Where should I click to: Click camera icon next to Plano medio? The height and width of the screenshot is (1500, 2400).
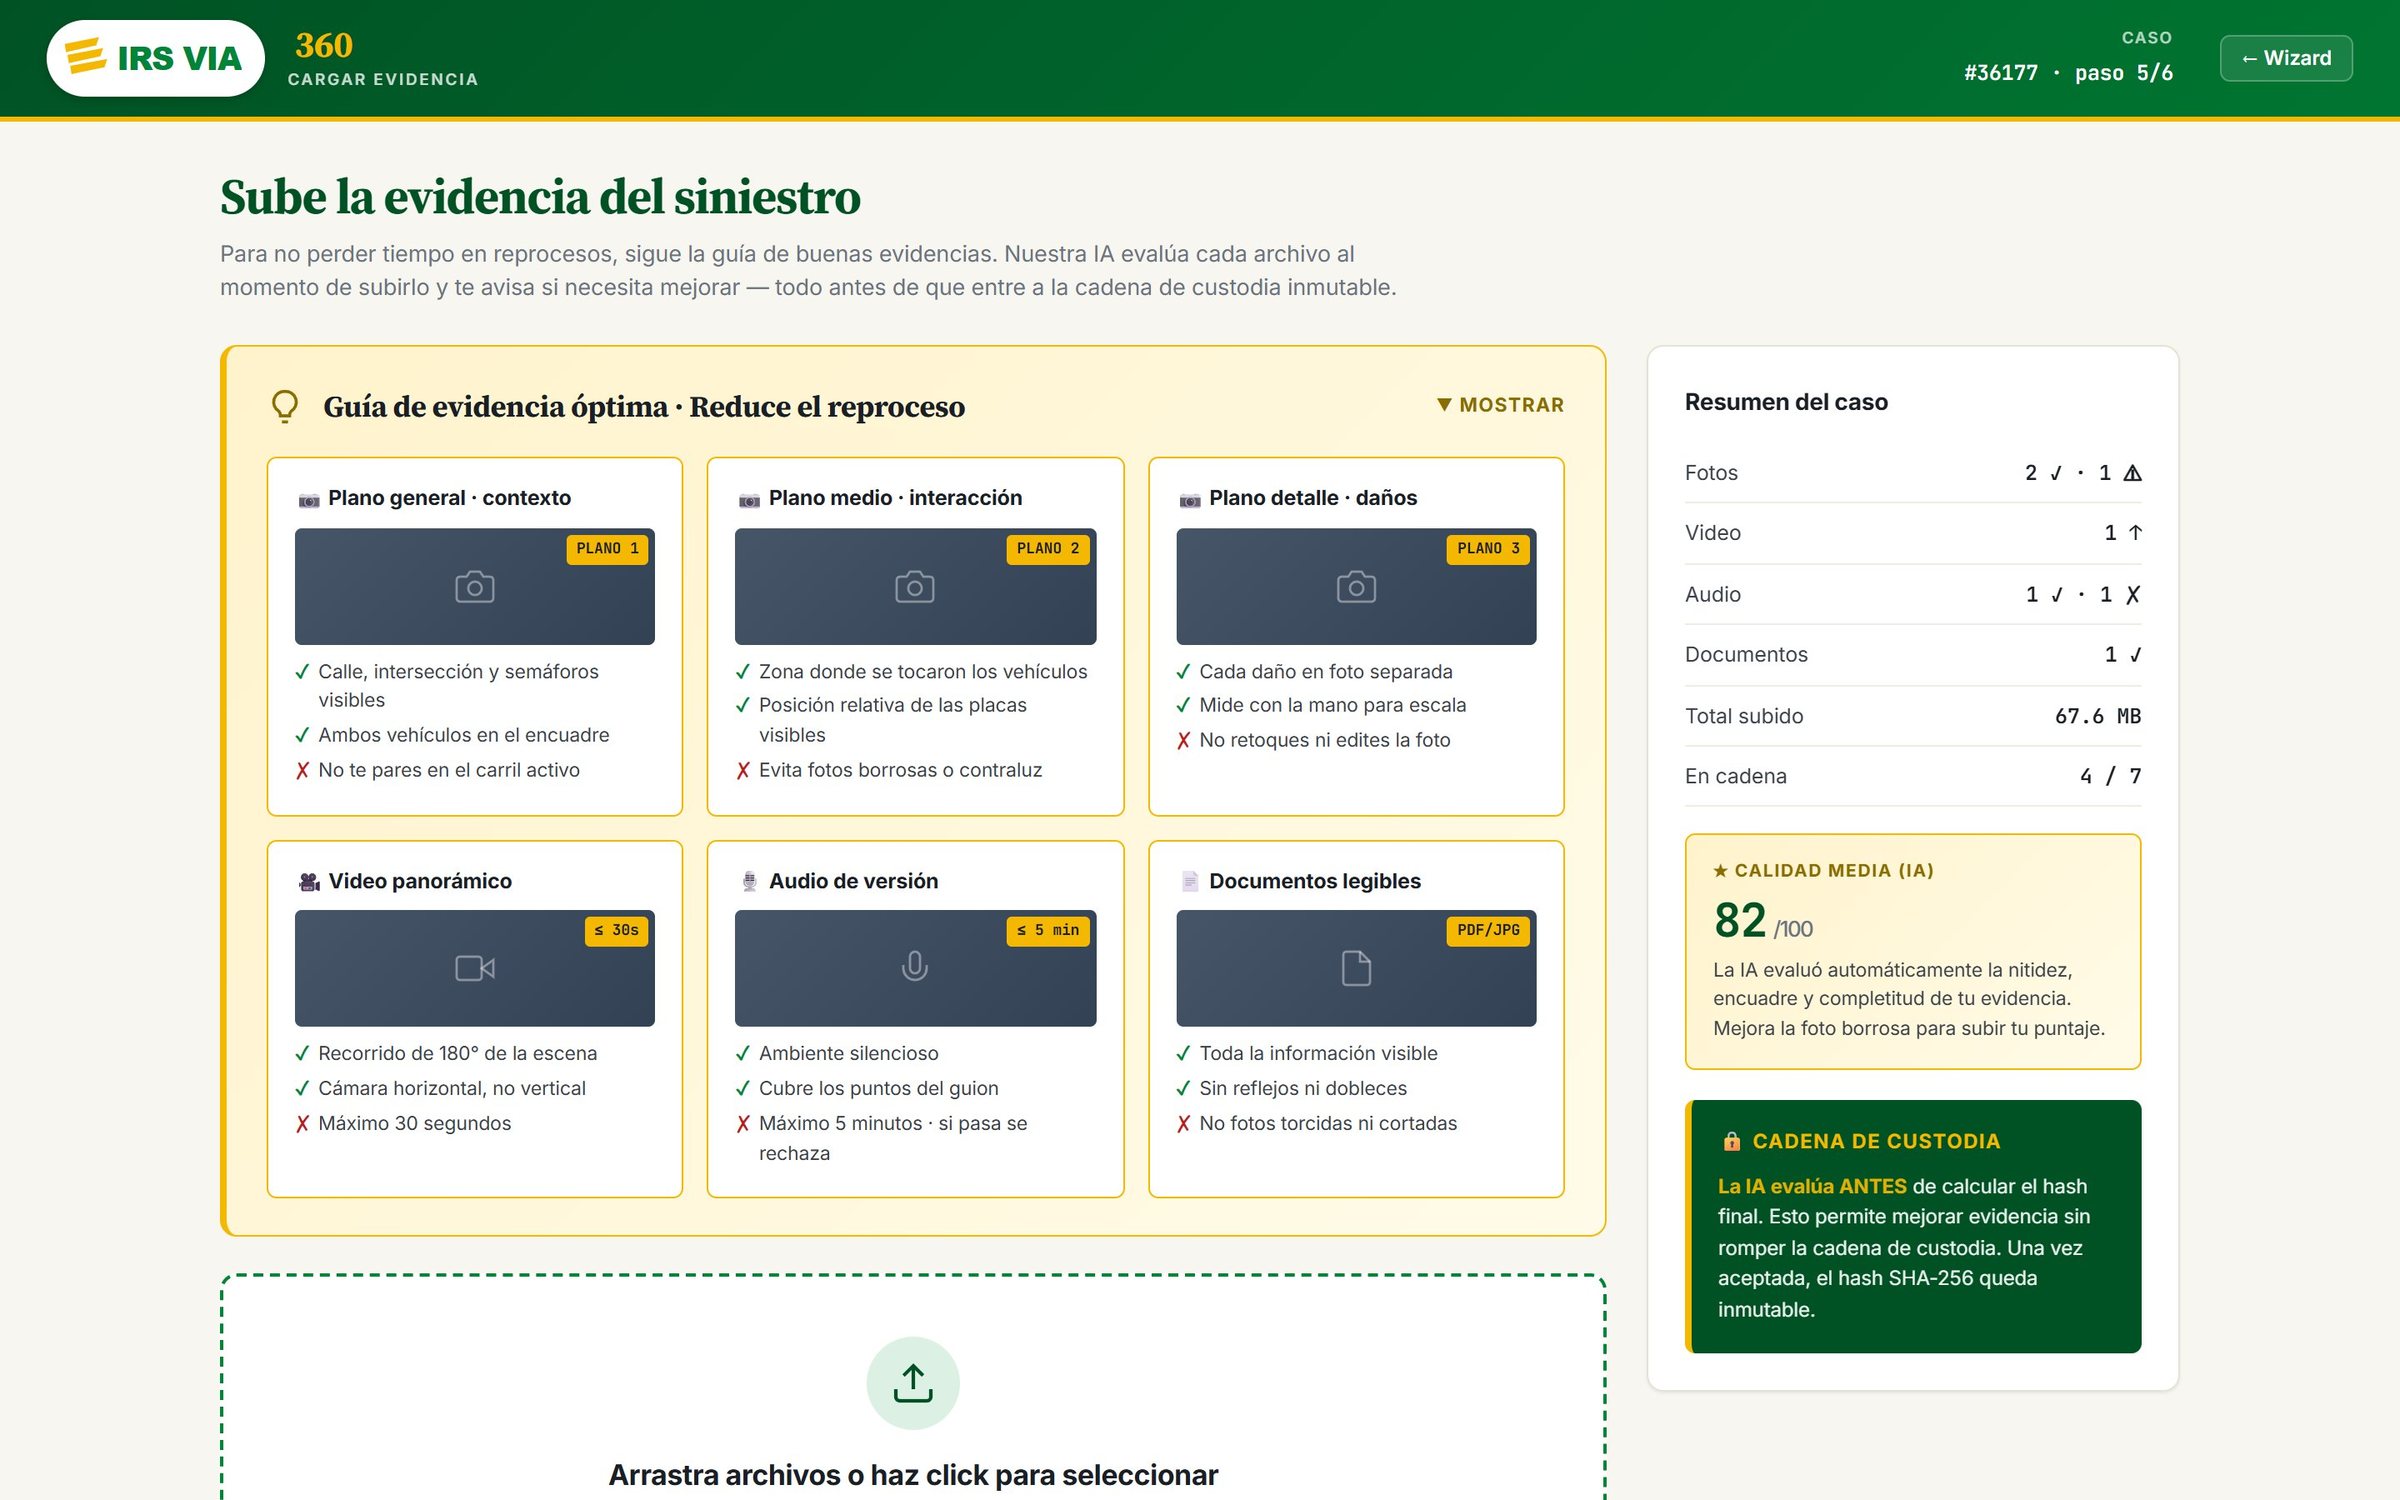click(749, 499)
